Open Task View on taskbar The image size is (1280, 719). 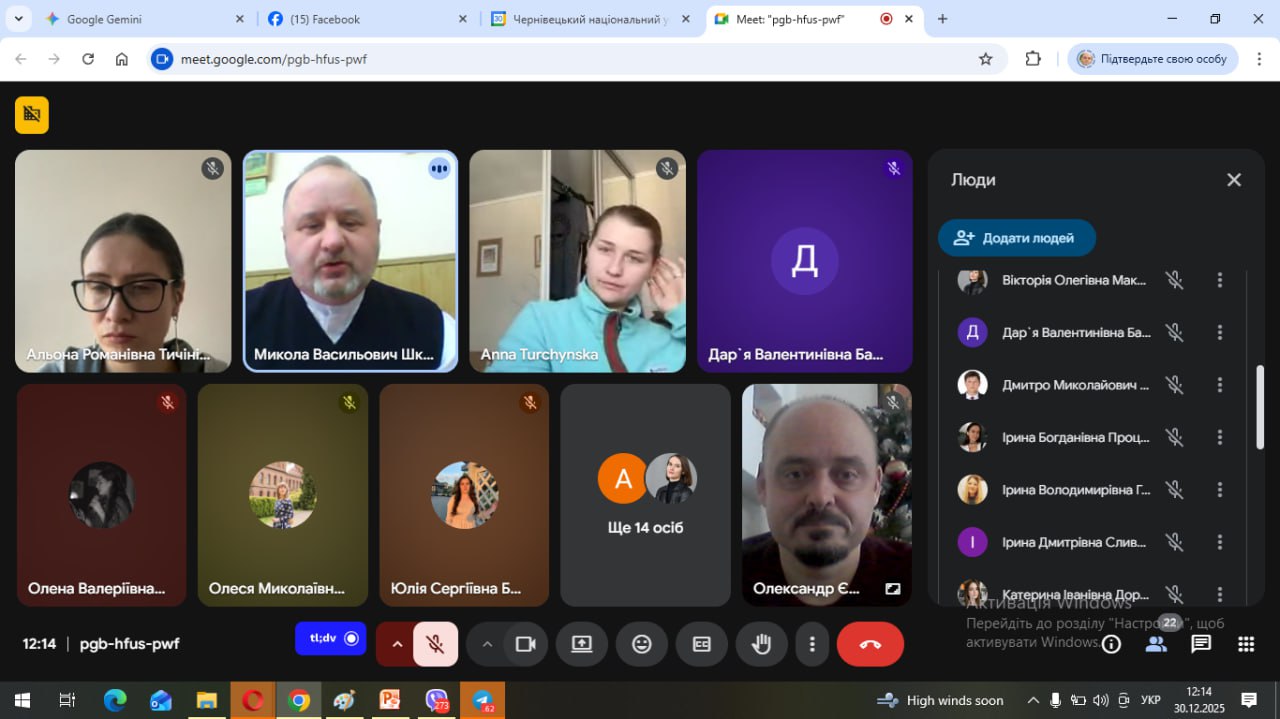pos(67,700)
